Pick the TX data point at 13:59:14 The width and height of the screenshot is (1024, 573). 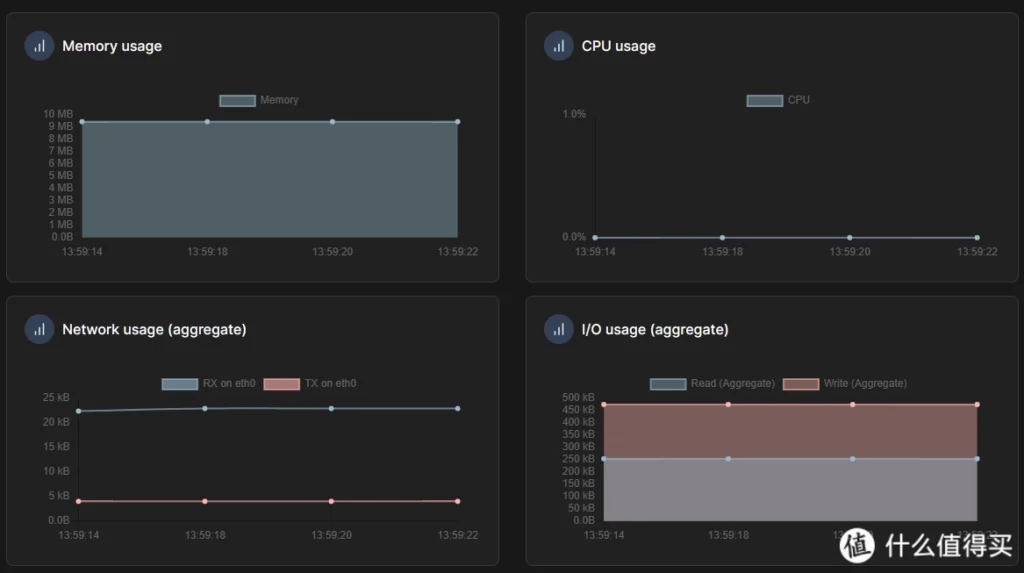(79, 501)
